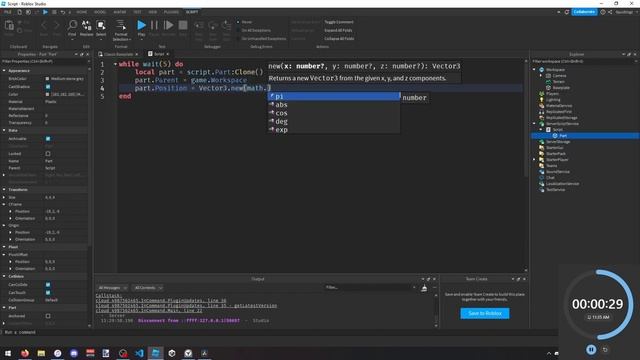Click the BrickColor medium stone grey swatch

(47, 79)
